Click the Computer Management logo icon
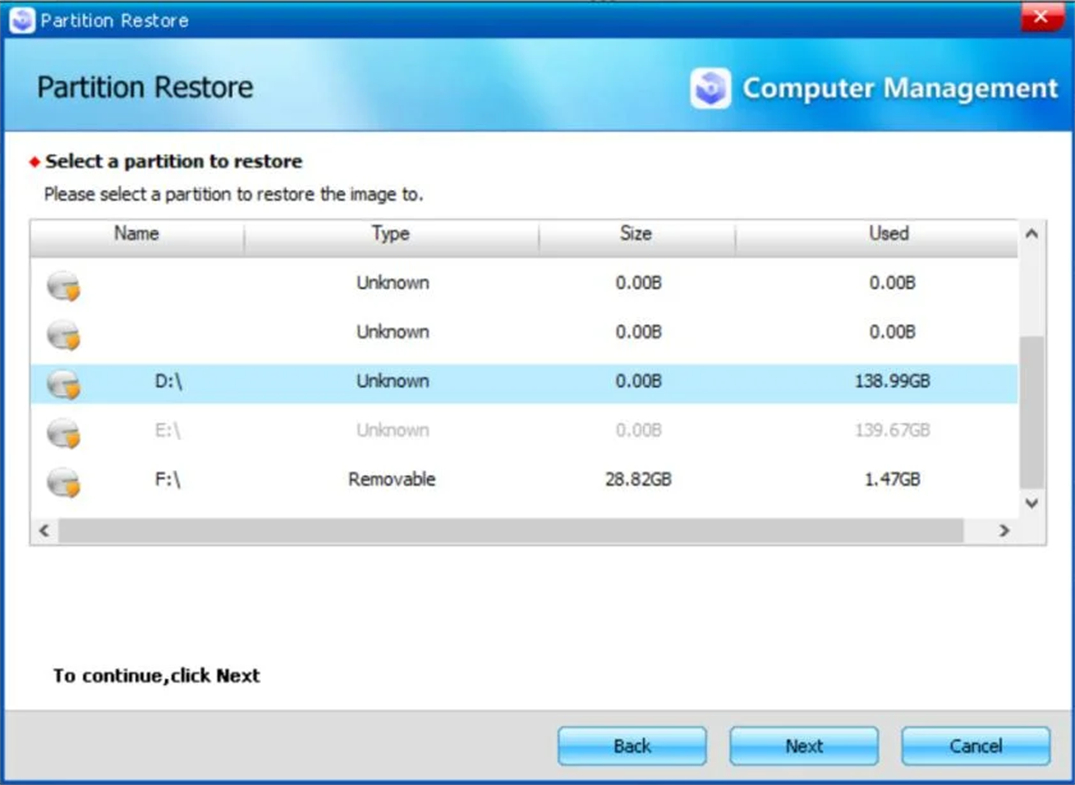The height and width of the screenshot is (785, 1075). pyautogui.click(x=710, y=89)
